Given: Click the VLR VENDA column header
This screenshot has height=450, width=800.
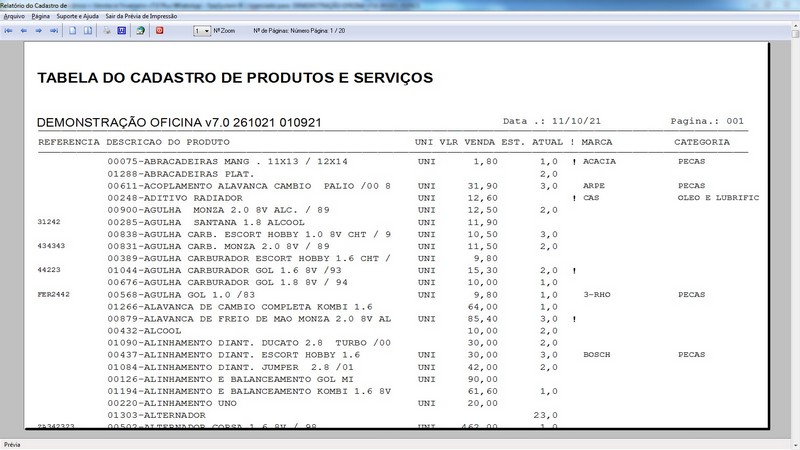Looking at the screenshot, I should (467, 142).
